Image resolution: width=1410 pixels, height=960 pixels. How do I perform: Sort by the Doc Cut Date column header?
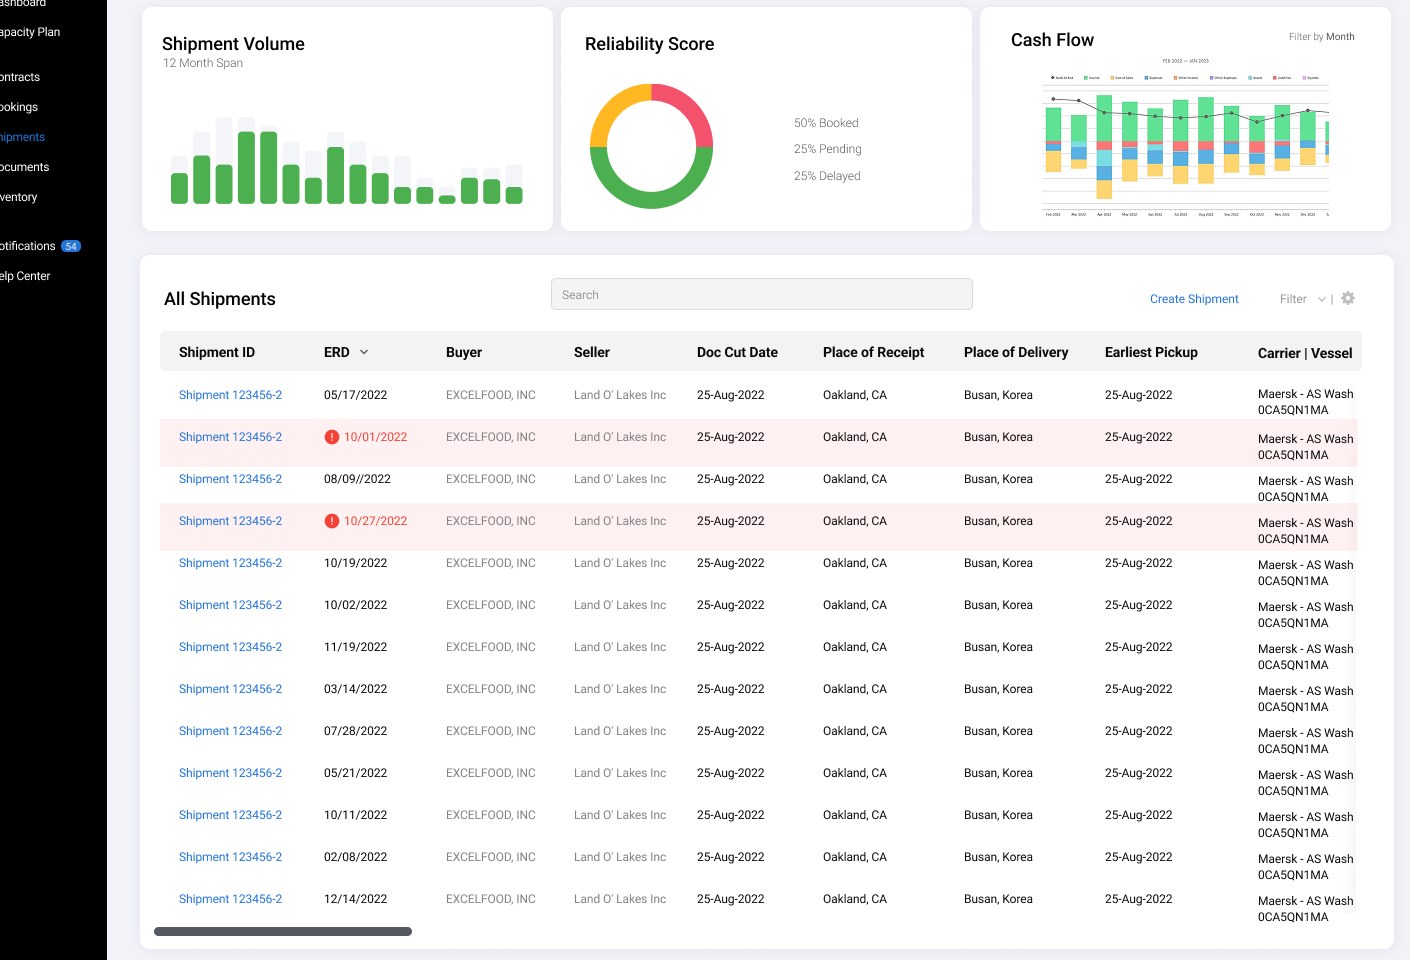[737, 352]
